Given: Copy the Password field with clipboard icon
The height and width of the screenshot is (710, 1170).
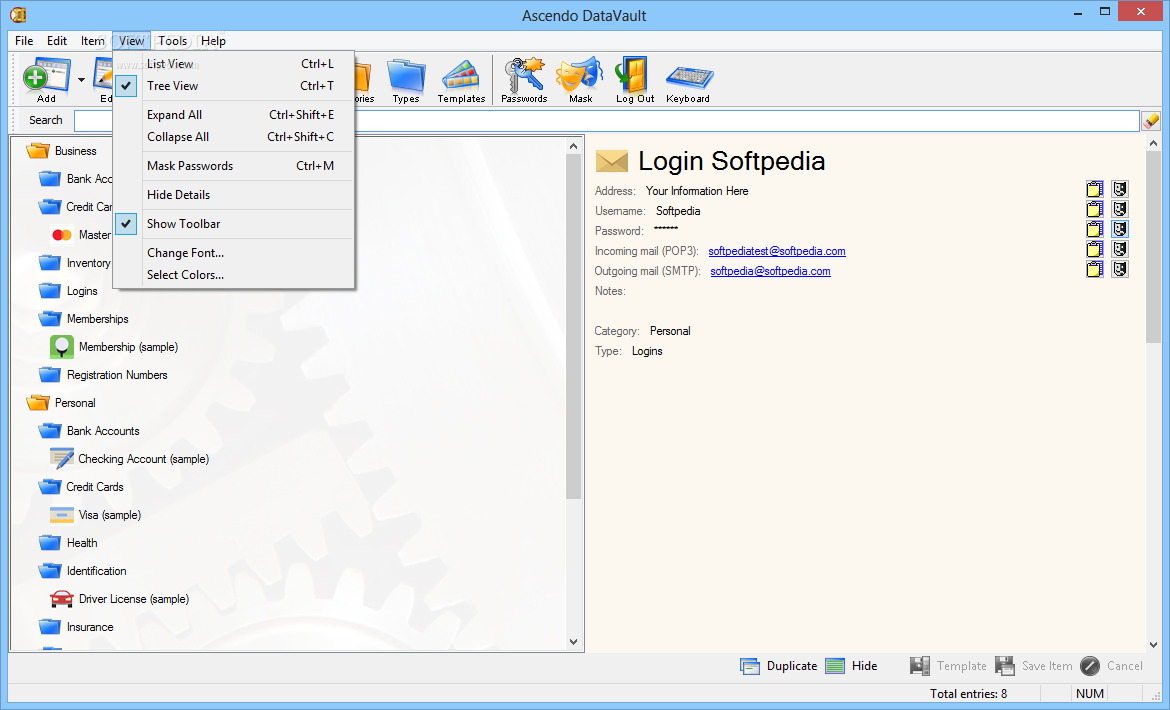Looking at the screenshot, I should coord(1095,230).
